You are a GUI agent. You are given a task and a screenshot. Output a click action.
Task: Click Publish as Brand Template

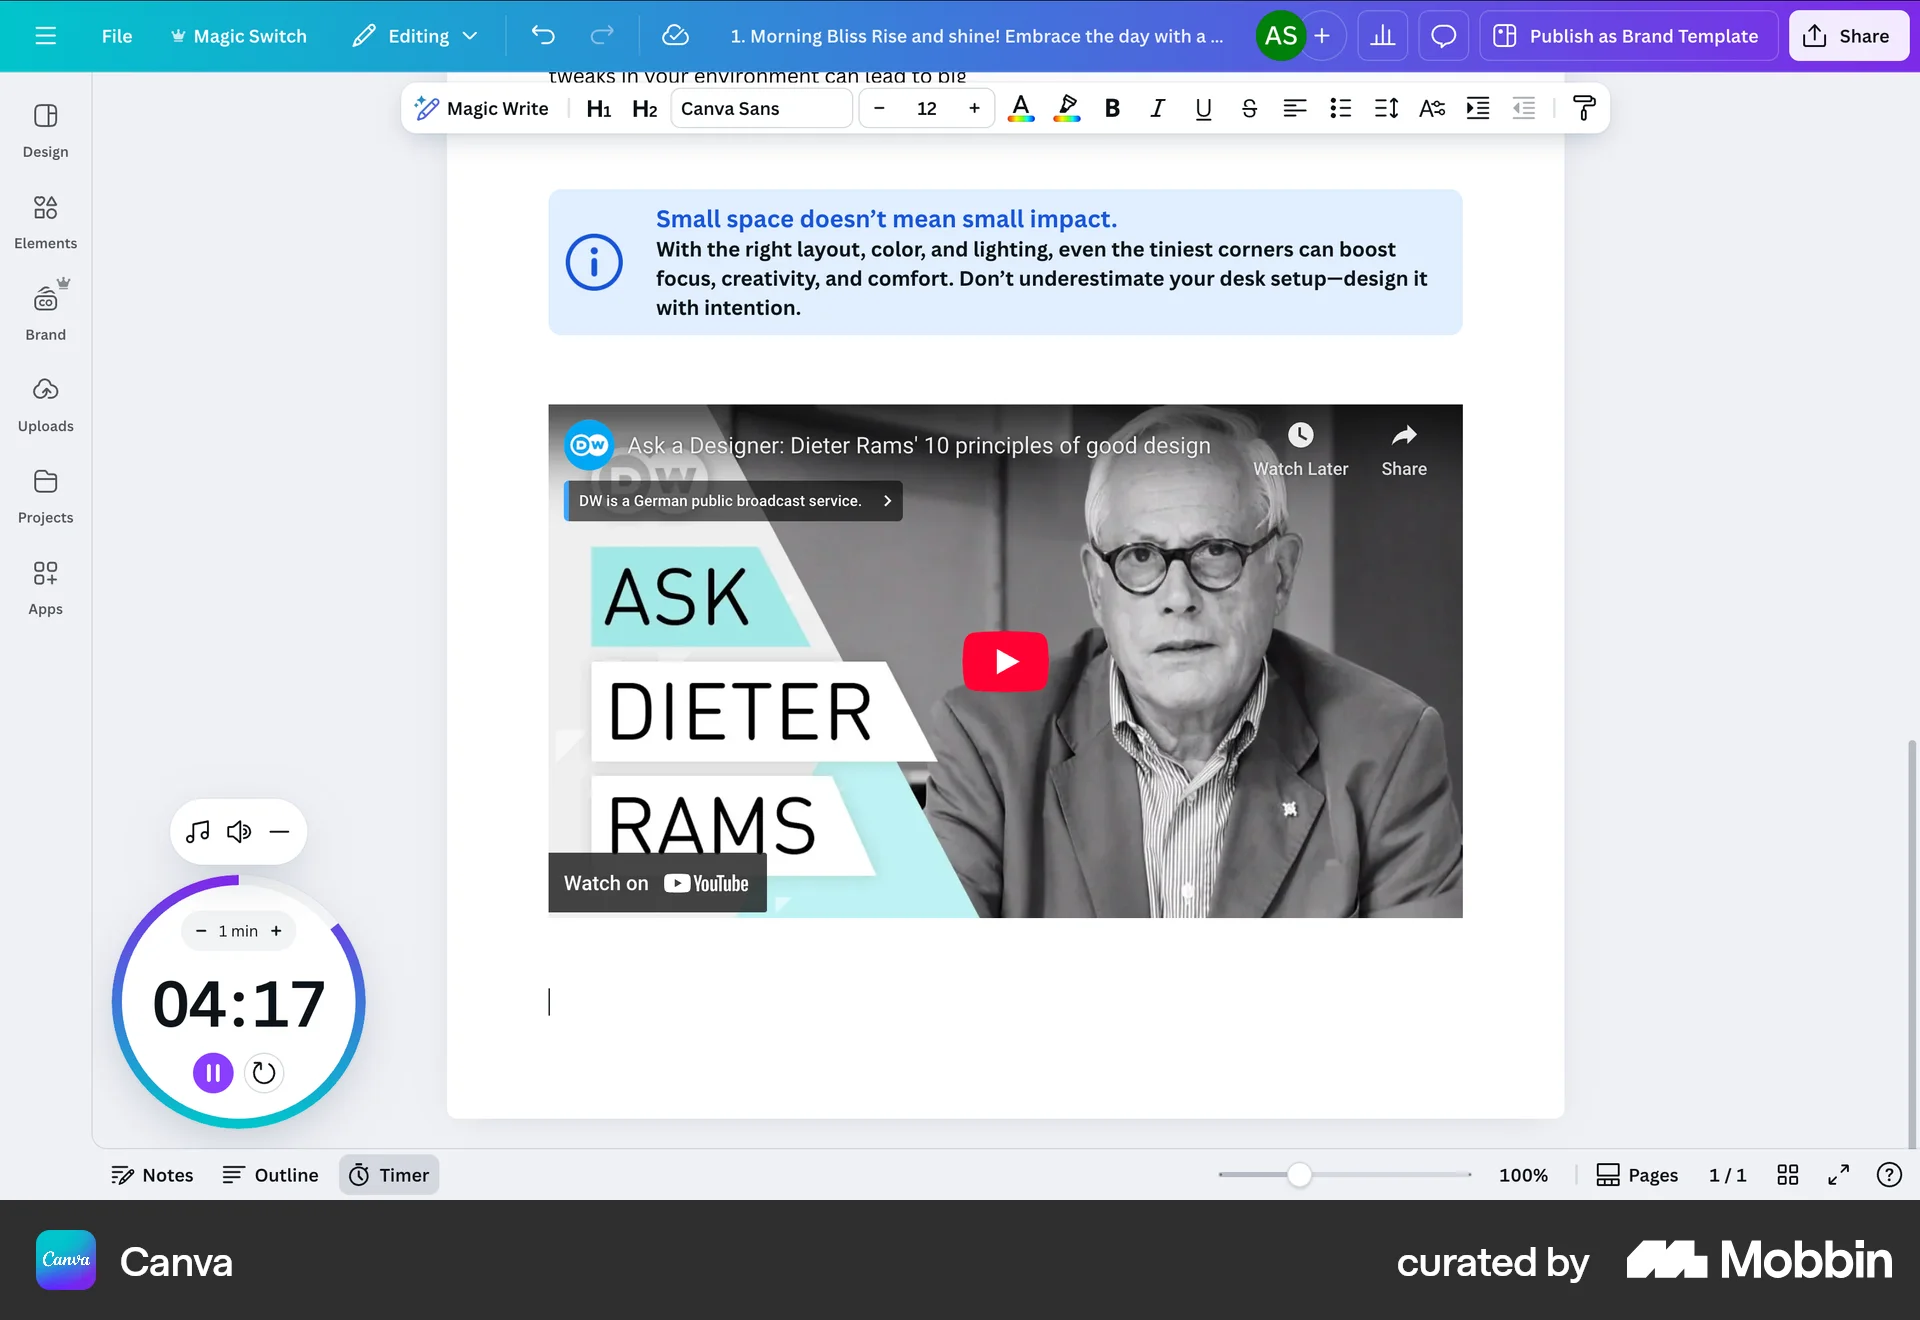[x=1628, y=35]
